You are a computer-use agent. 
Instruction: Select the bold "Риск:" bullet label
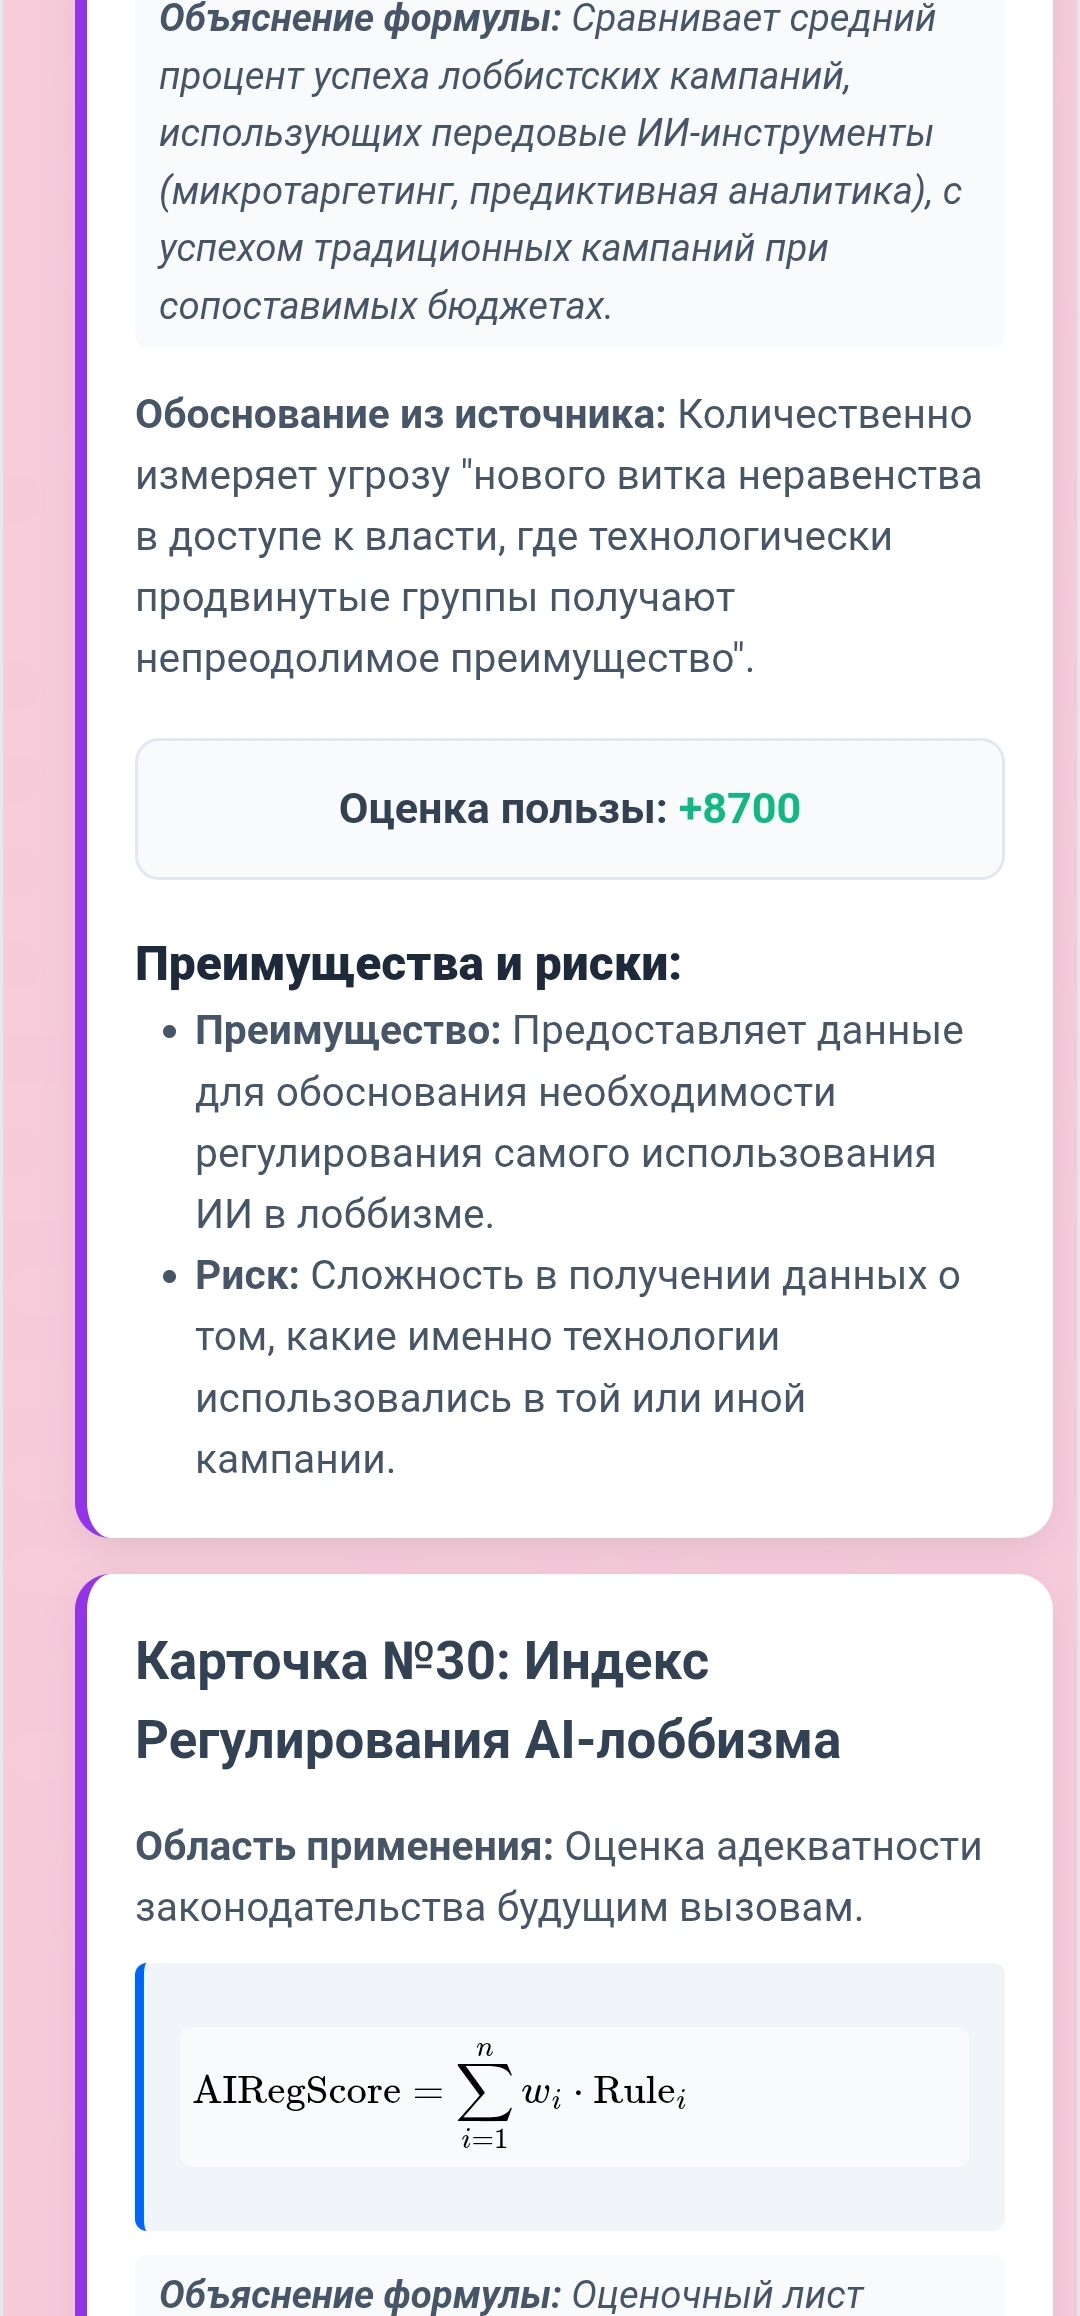pos(247,1276)
